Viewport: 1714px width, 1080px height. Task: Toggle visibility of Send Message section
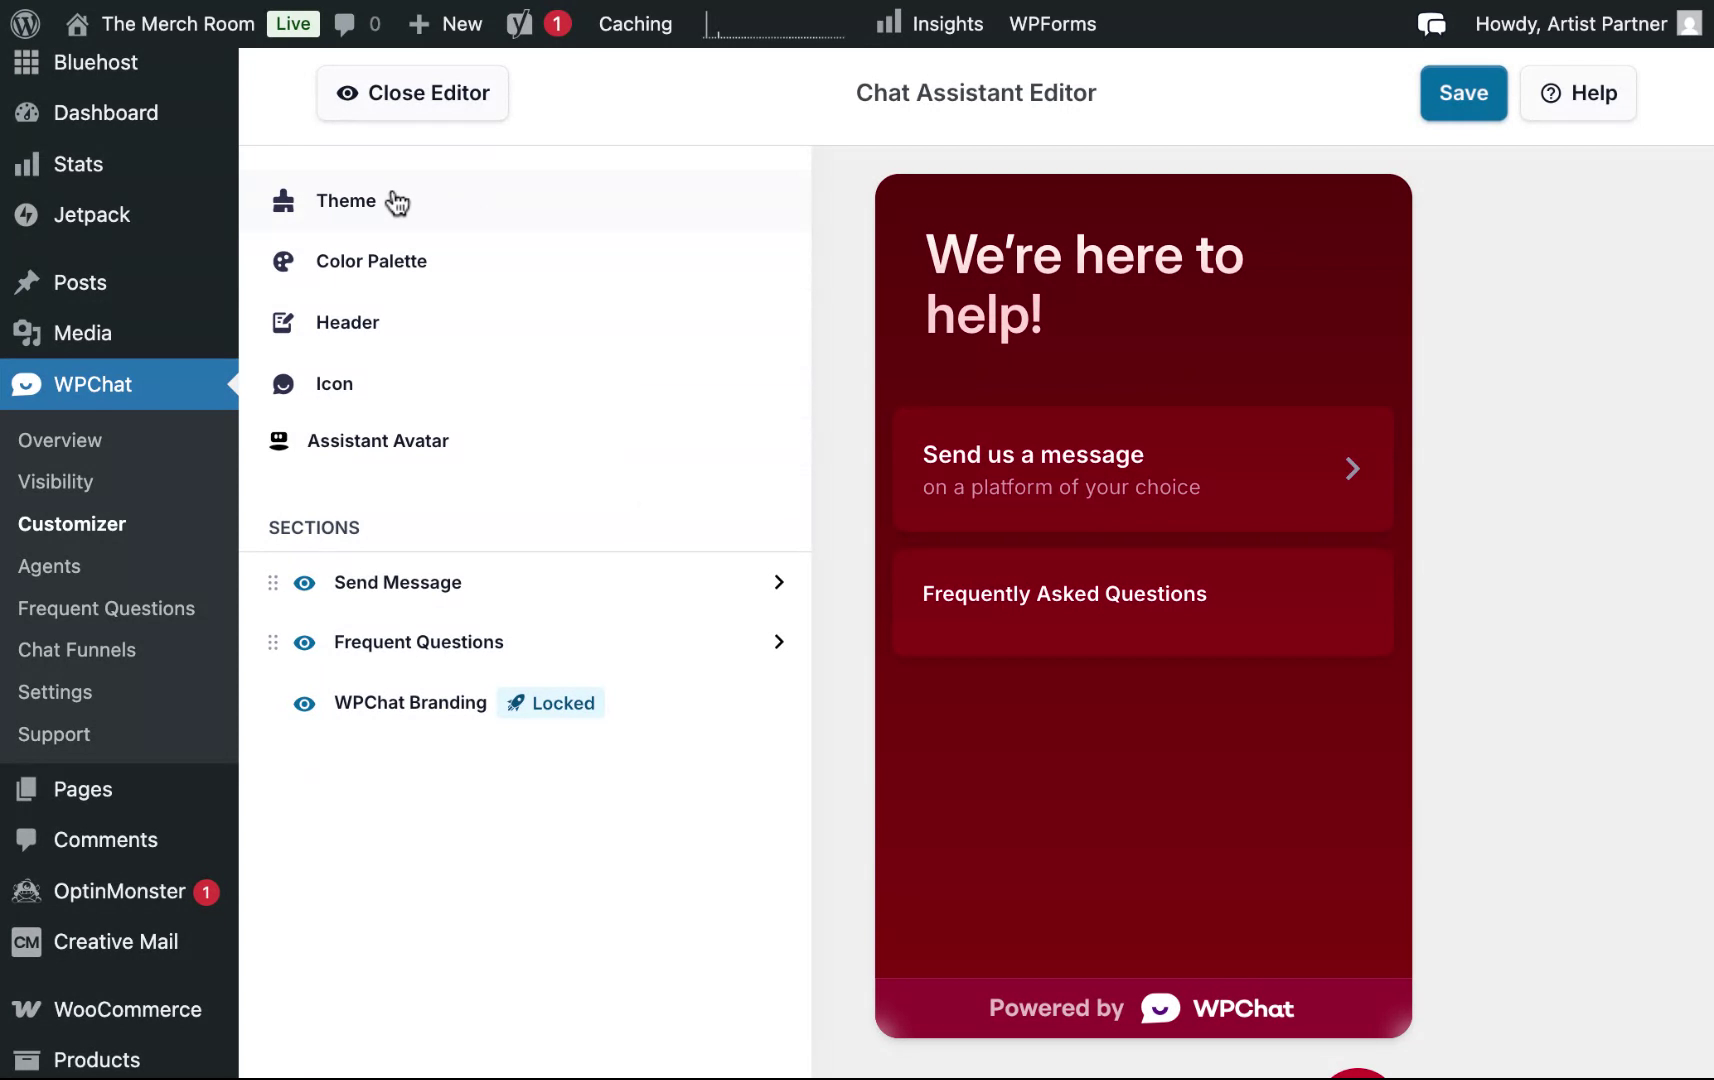tap(304, 582)
